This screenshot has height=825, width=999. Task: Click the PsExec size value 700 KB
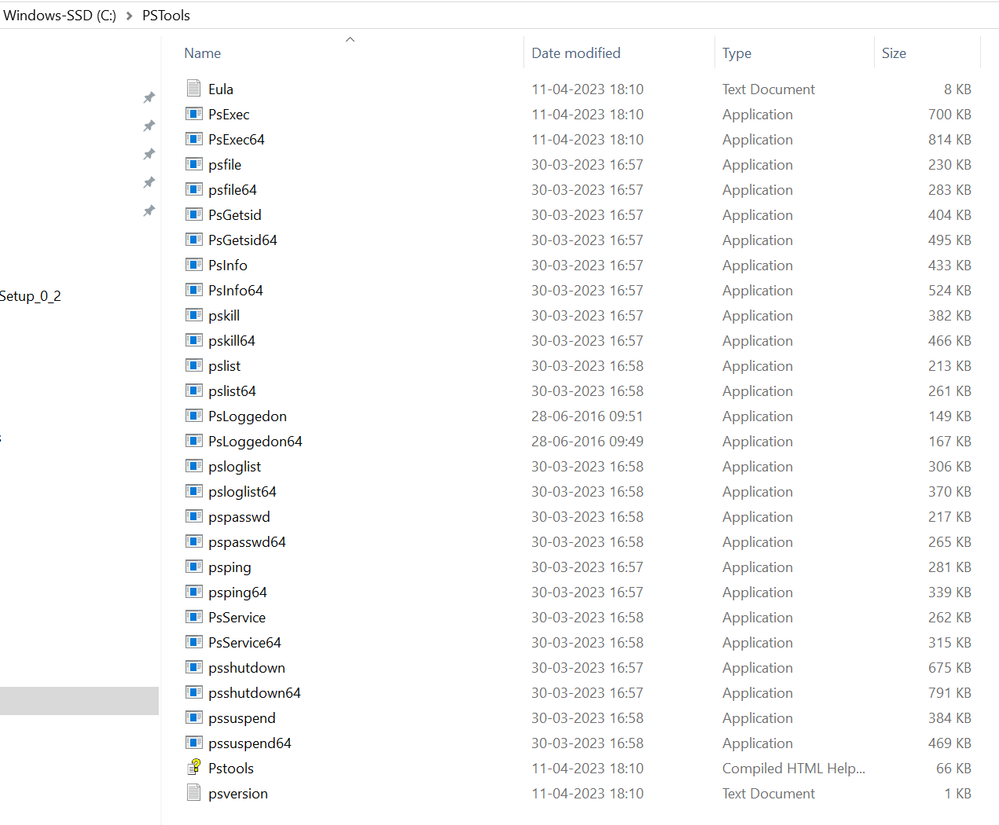949,114
